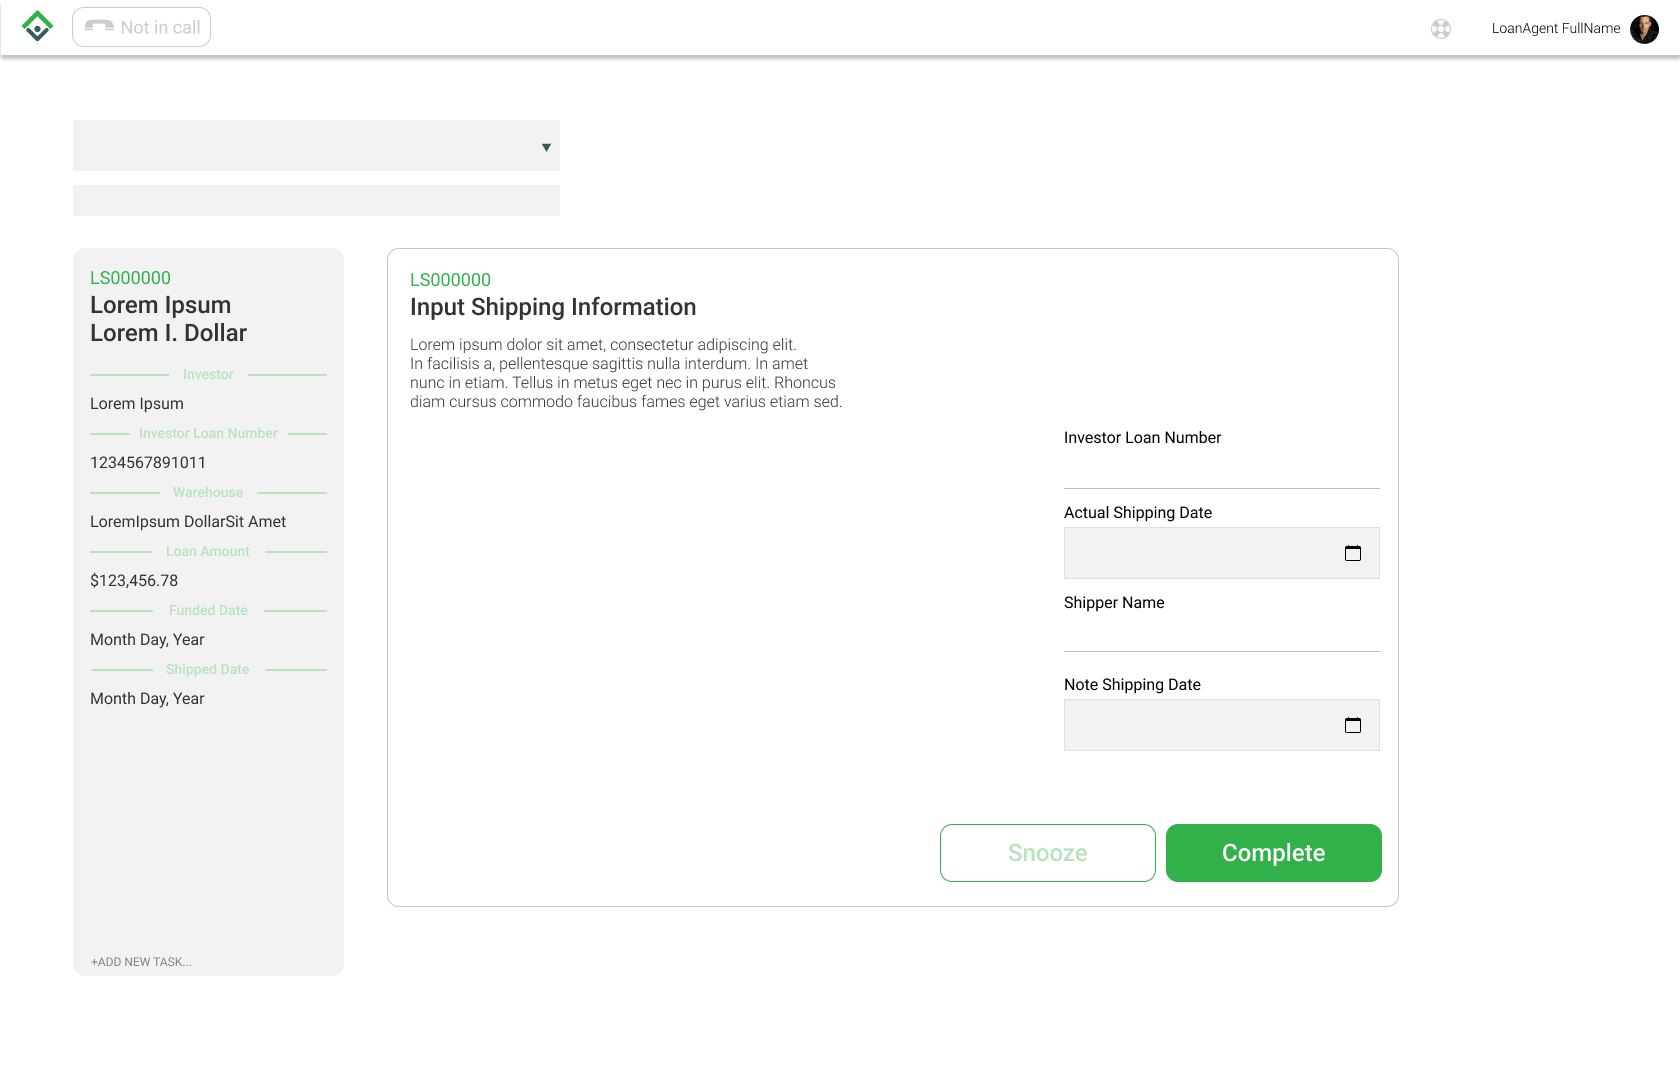
Task: Click LS000000 above Input Shipping Information
Action: [x=450, y=280]
